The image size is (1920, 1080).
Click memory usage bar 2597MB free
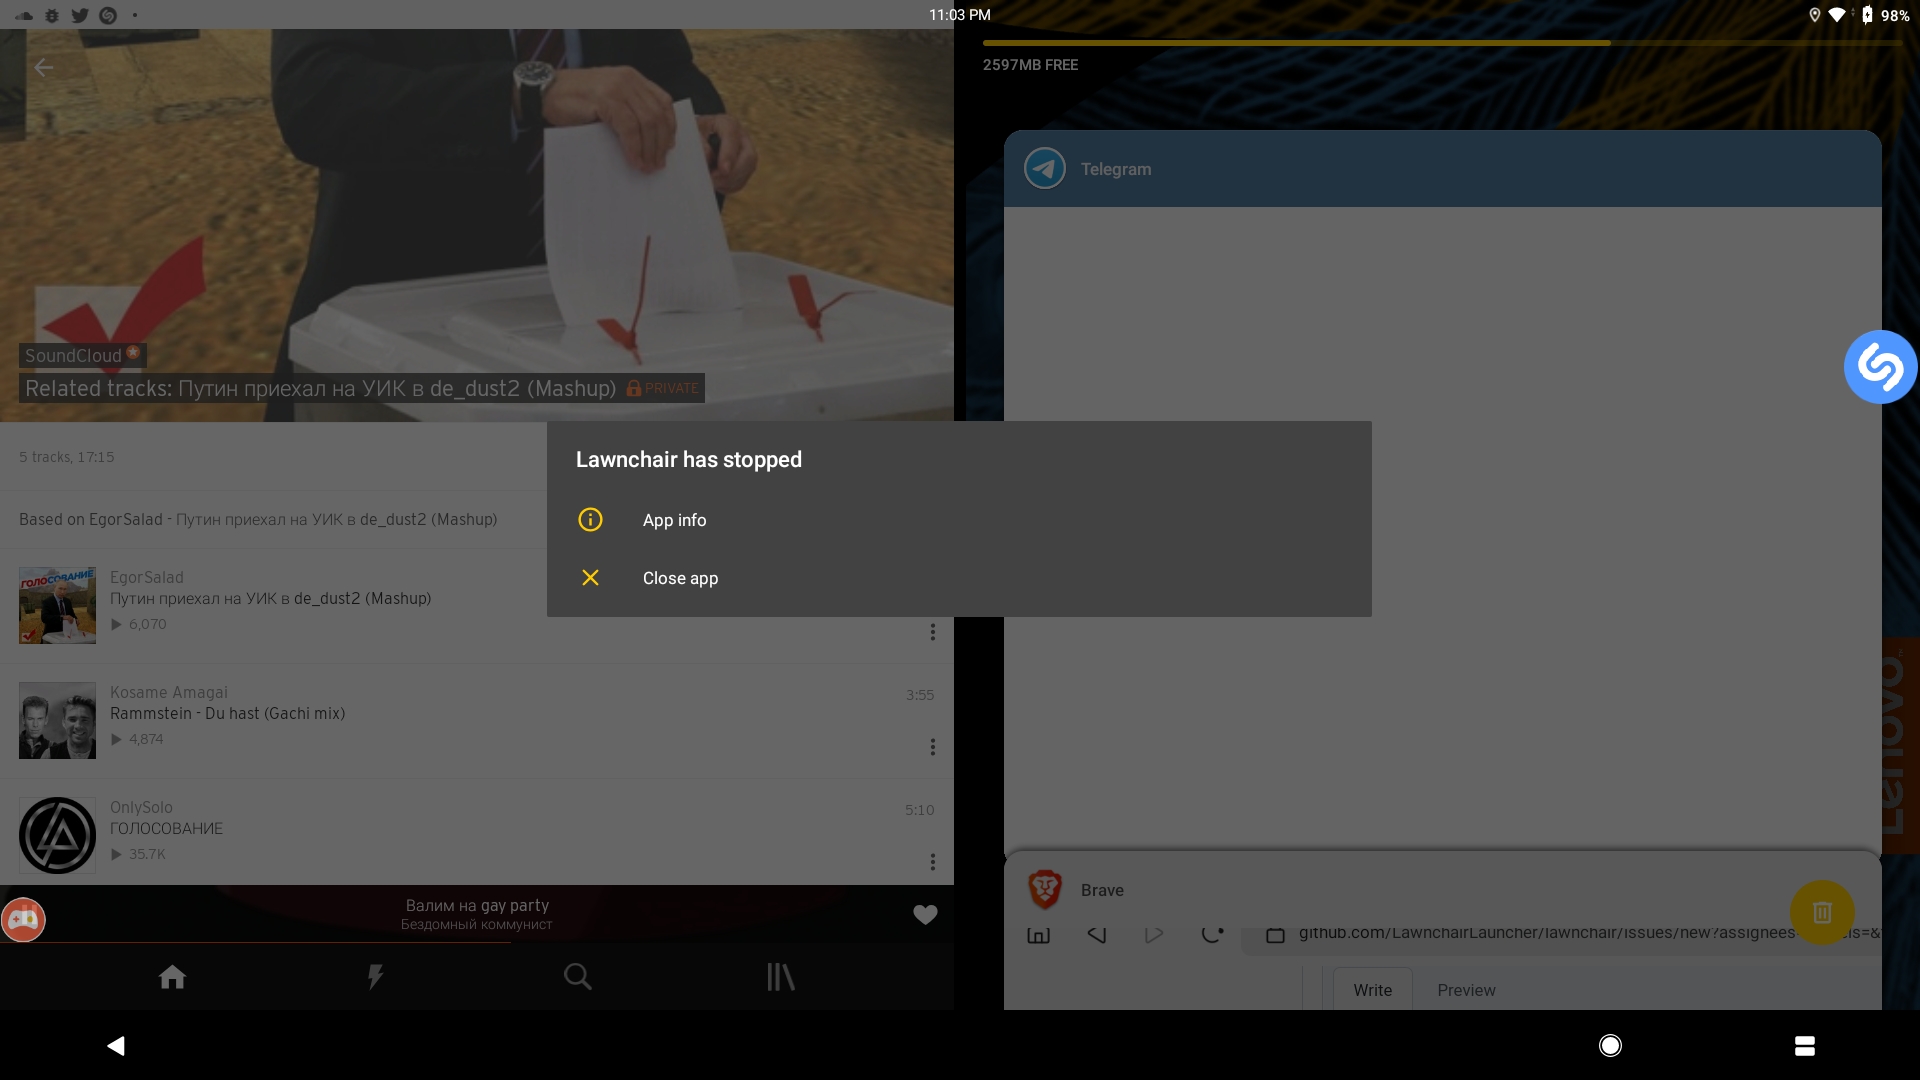click(x=1442, y=43)
